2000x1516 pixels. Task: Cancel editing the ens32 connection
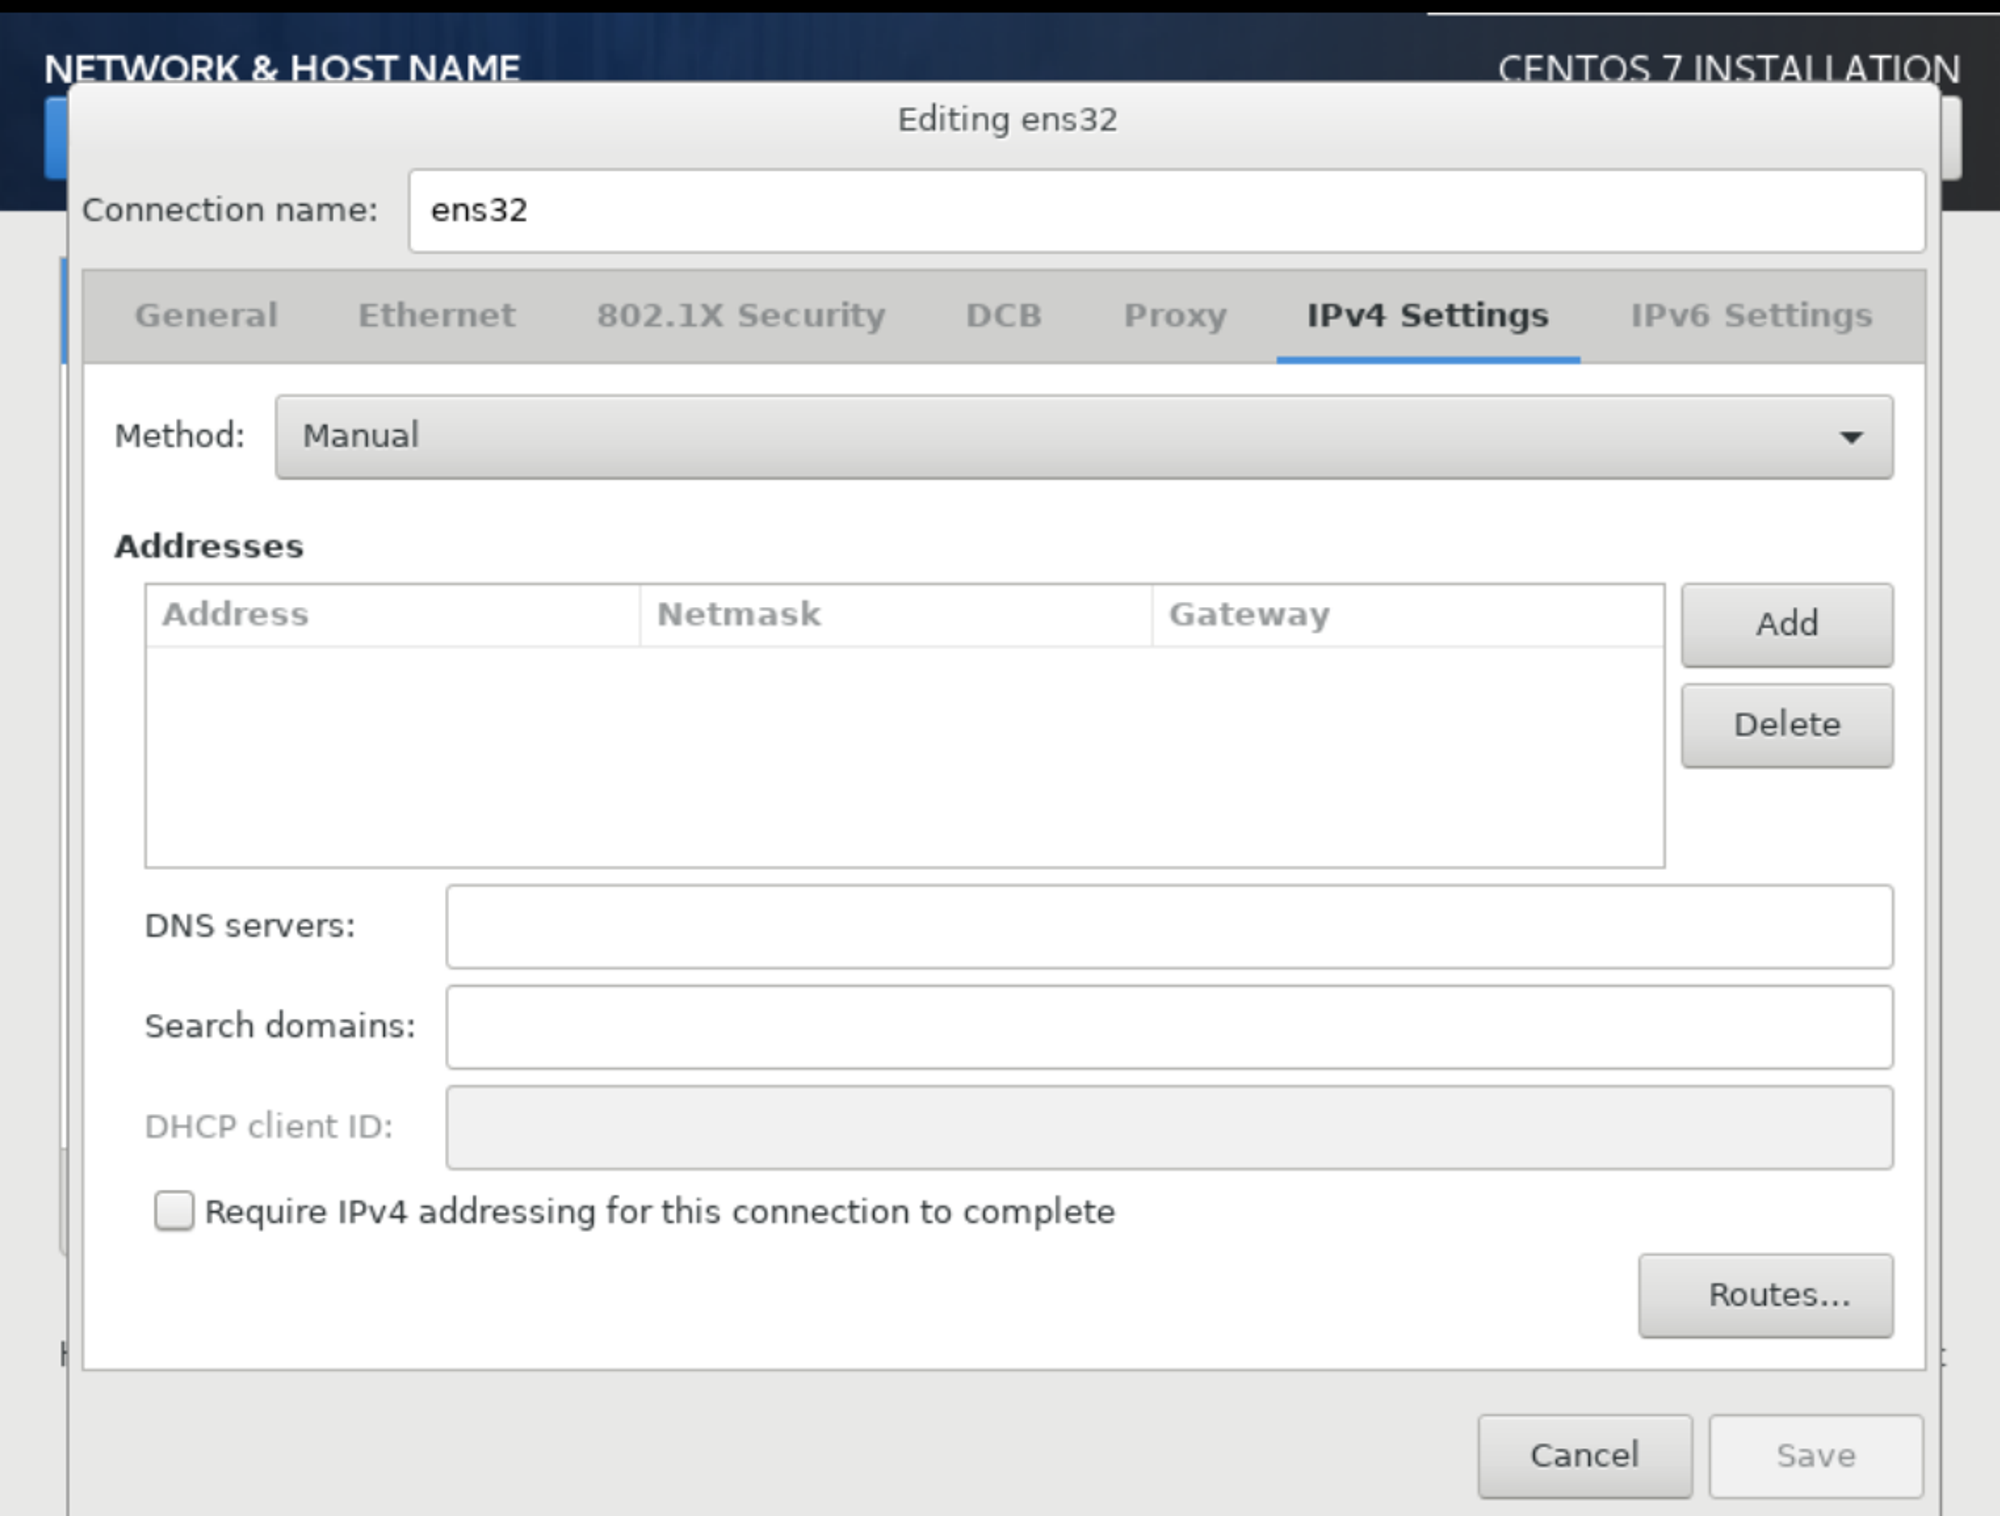pyautogui.click(x=1584, y=1455)
